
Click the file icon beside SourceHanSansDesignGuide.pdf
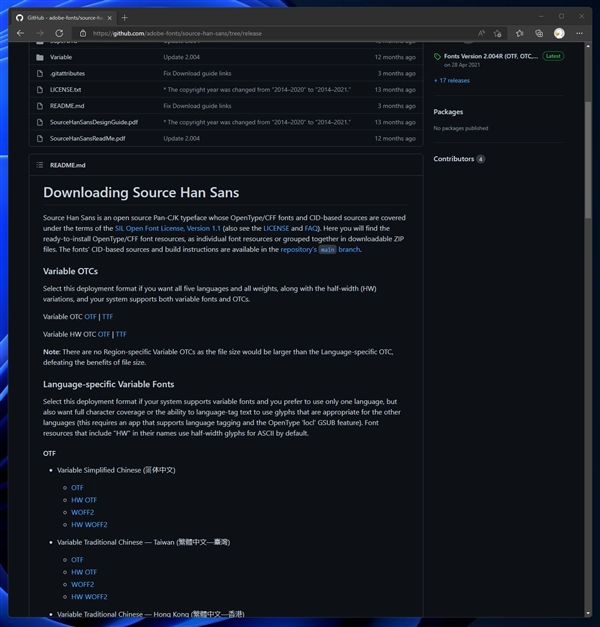tap(40, 122)
